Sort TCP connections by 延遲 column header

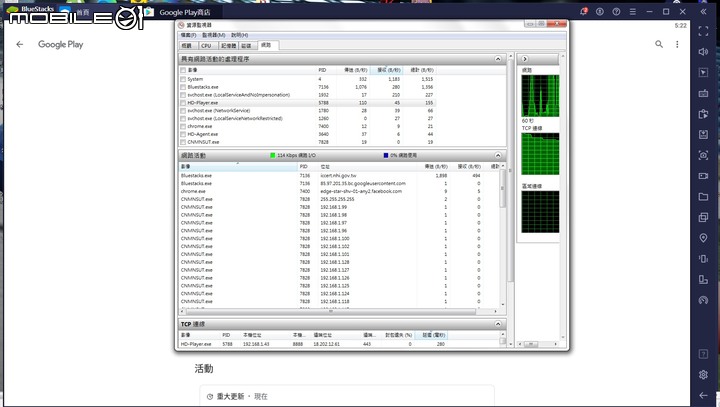433,335
